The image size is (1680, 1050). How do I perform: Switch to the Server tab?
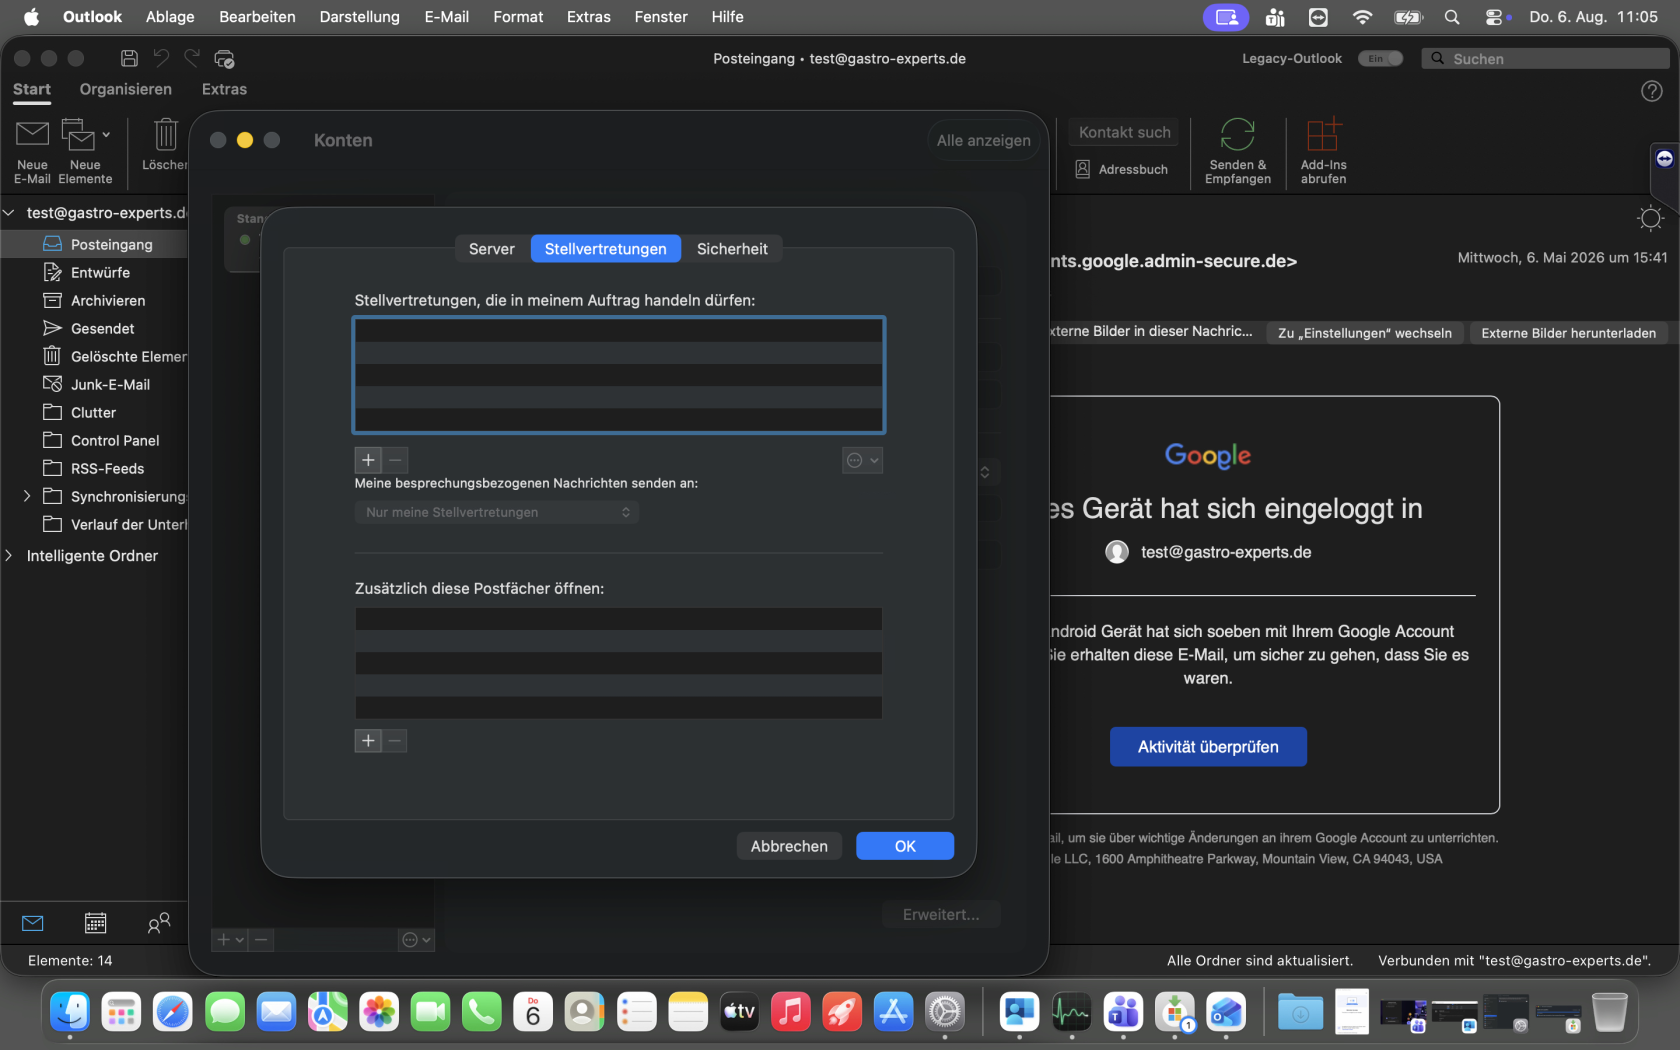pos(491,249)
